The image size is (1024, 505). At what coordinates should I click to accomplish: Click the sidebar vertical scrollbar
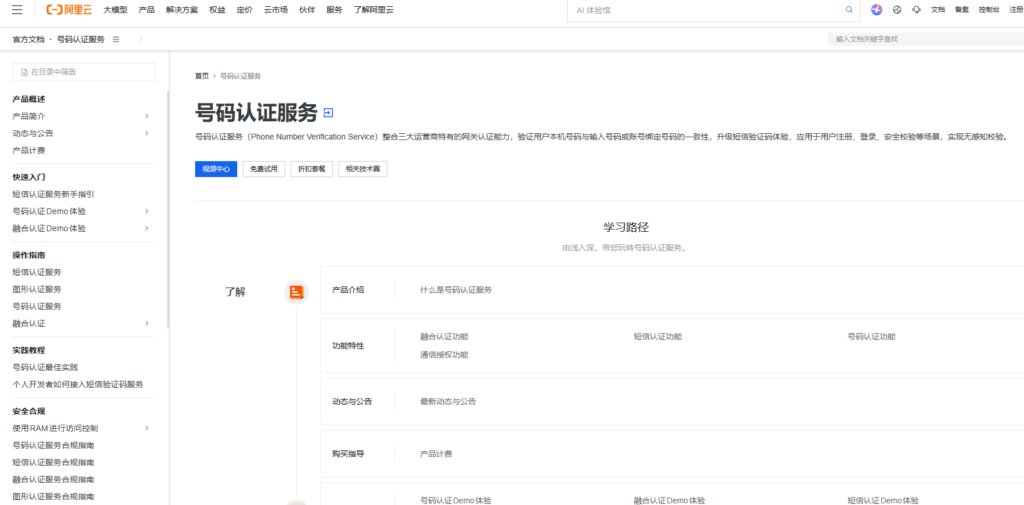tap(168, 209)
